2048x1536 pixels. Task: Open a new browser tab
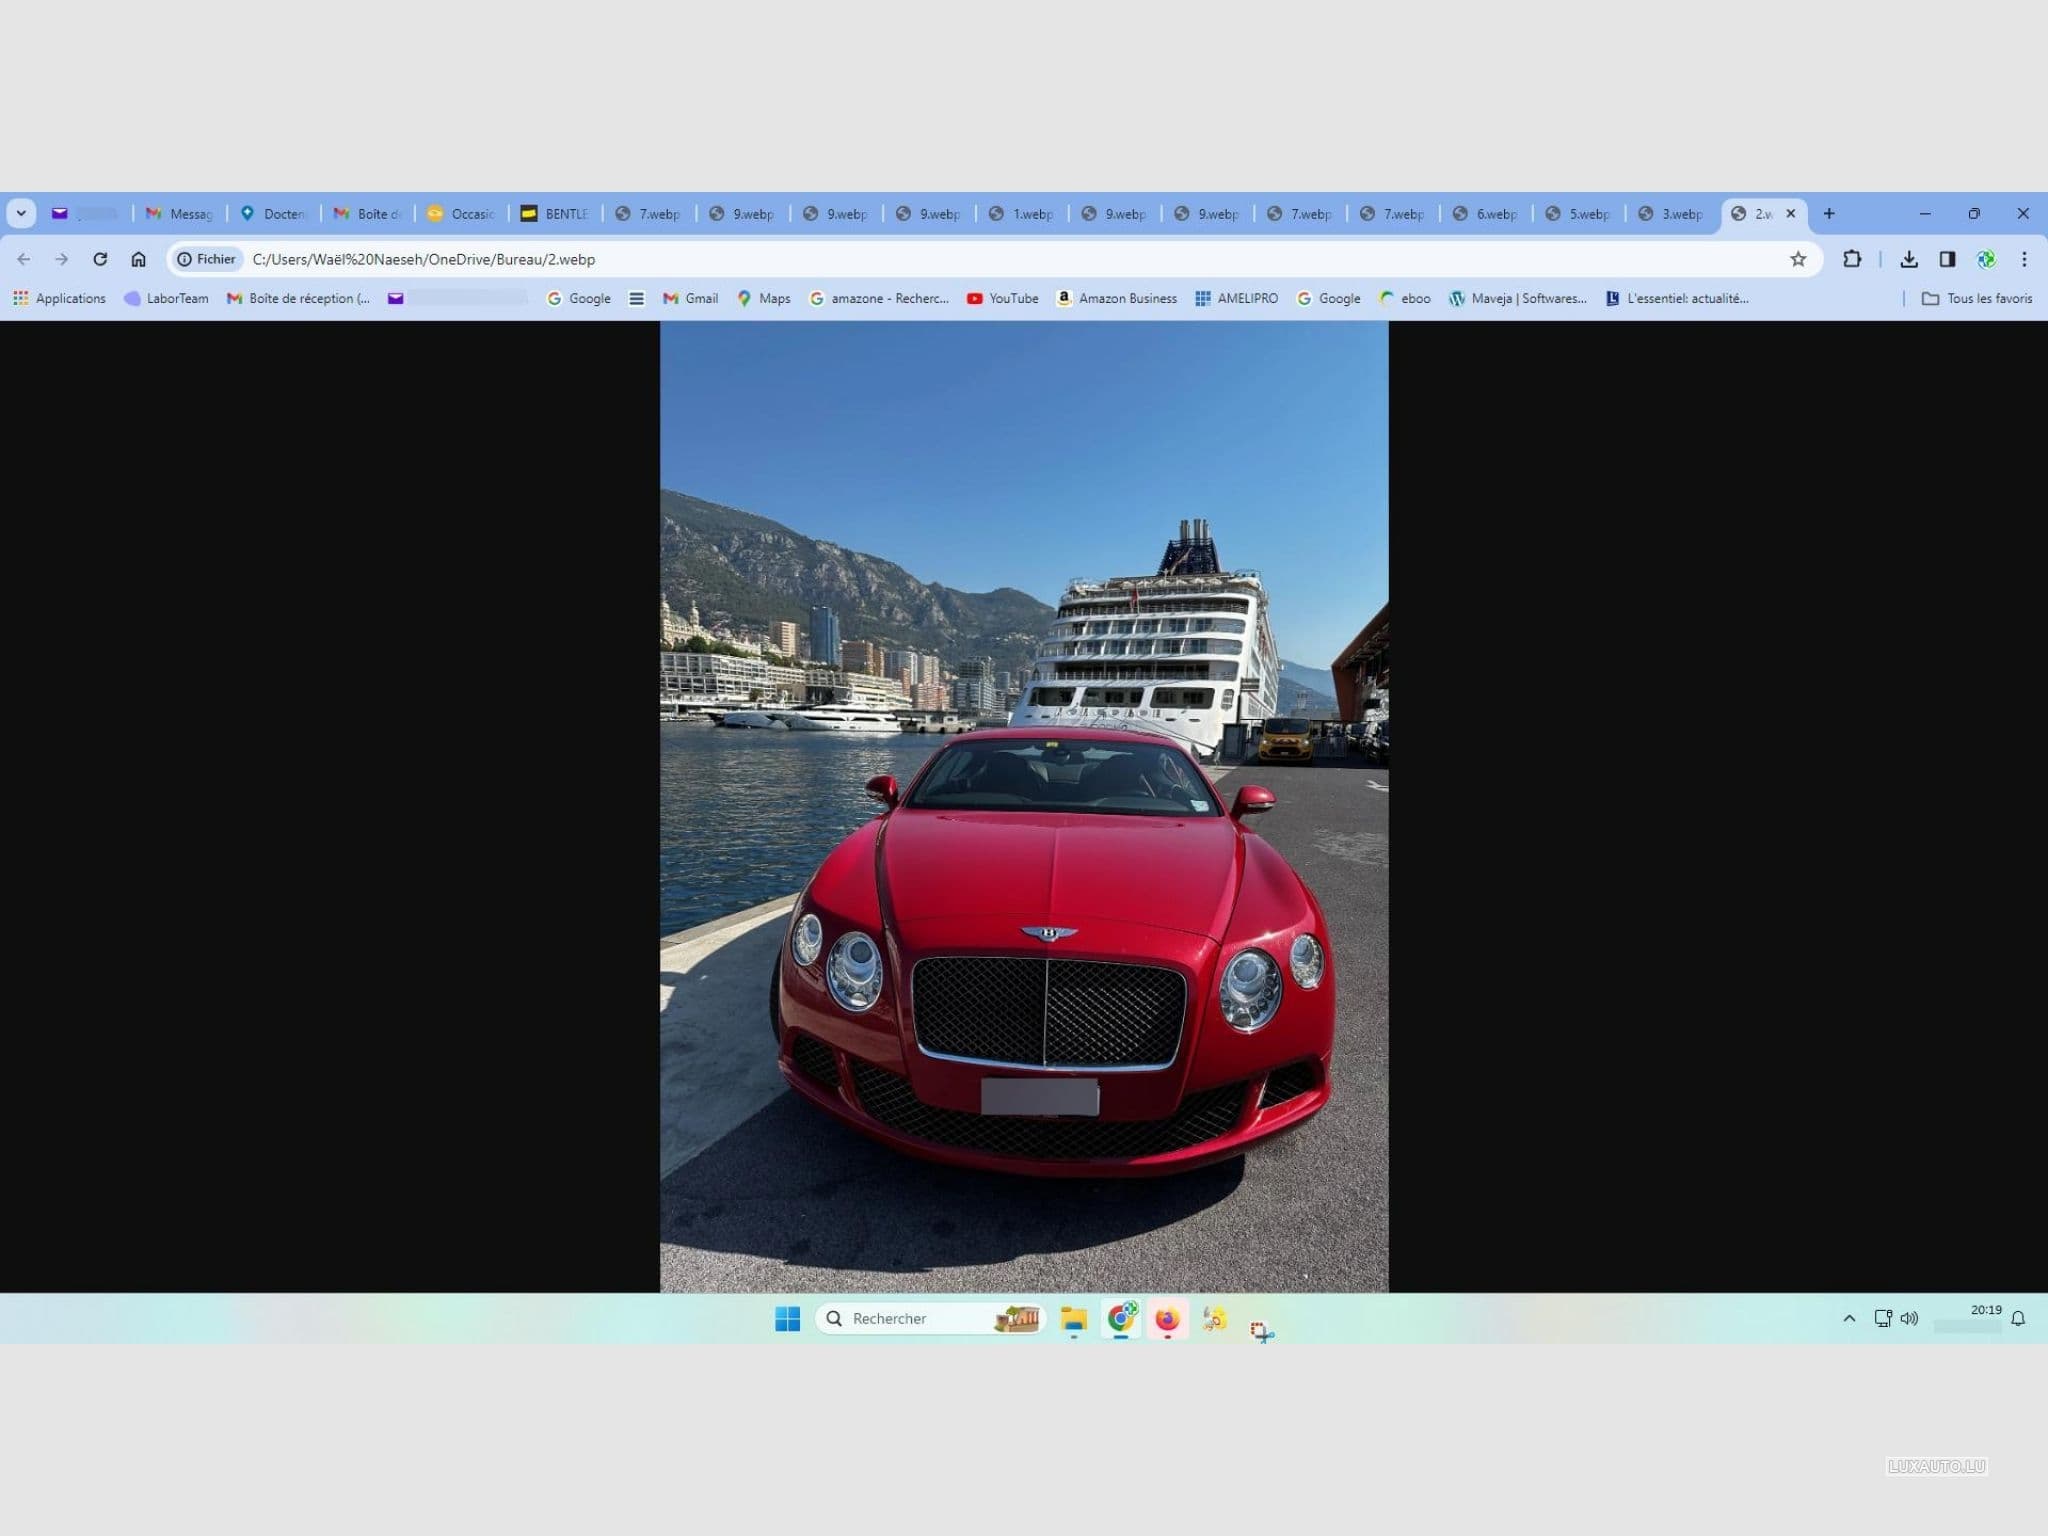click(1829, 213)
